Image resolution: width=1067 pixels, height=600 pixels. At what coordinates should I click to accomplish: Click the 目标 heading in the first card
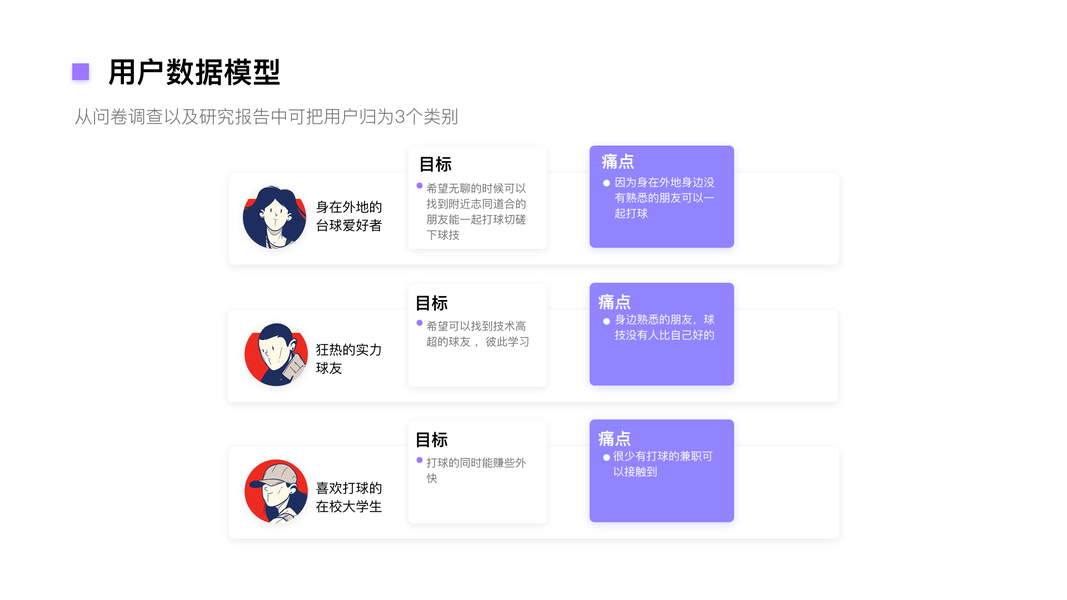tap(435, 165)
